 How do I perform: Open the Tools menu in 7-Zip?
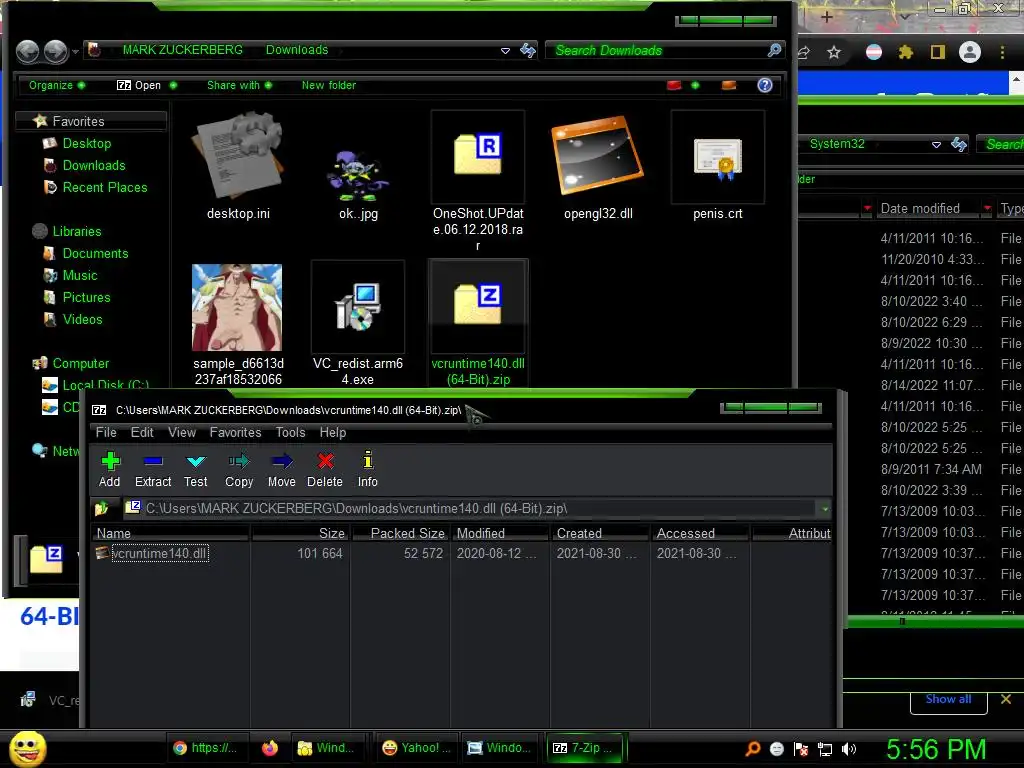click(290, 432)
